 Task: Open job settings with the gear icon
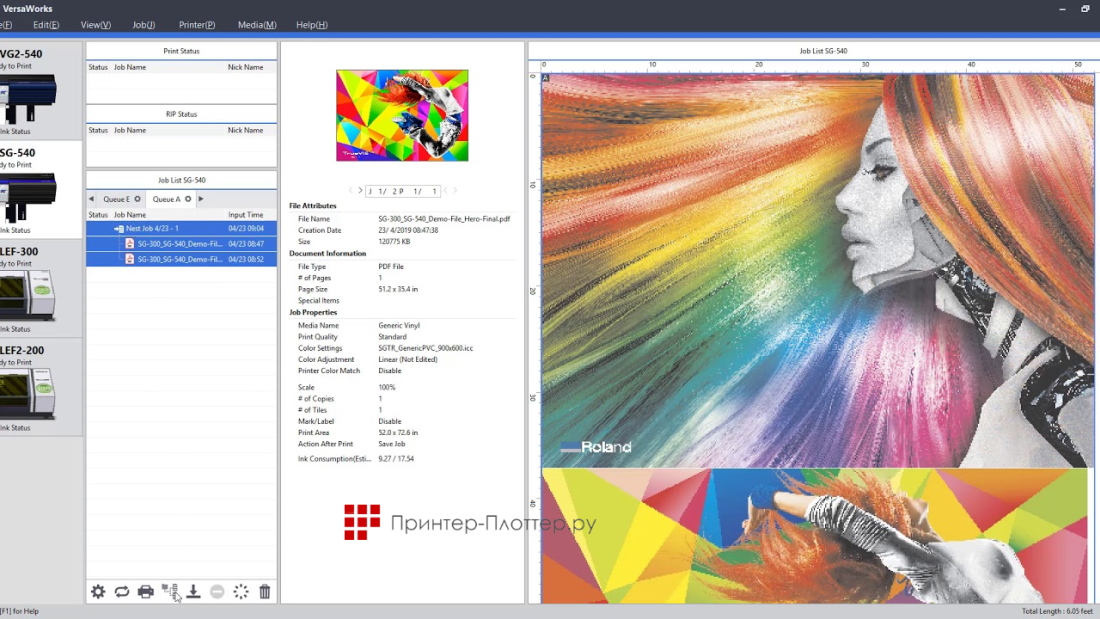click(98, 592)
